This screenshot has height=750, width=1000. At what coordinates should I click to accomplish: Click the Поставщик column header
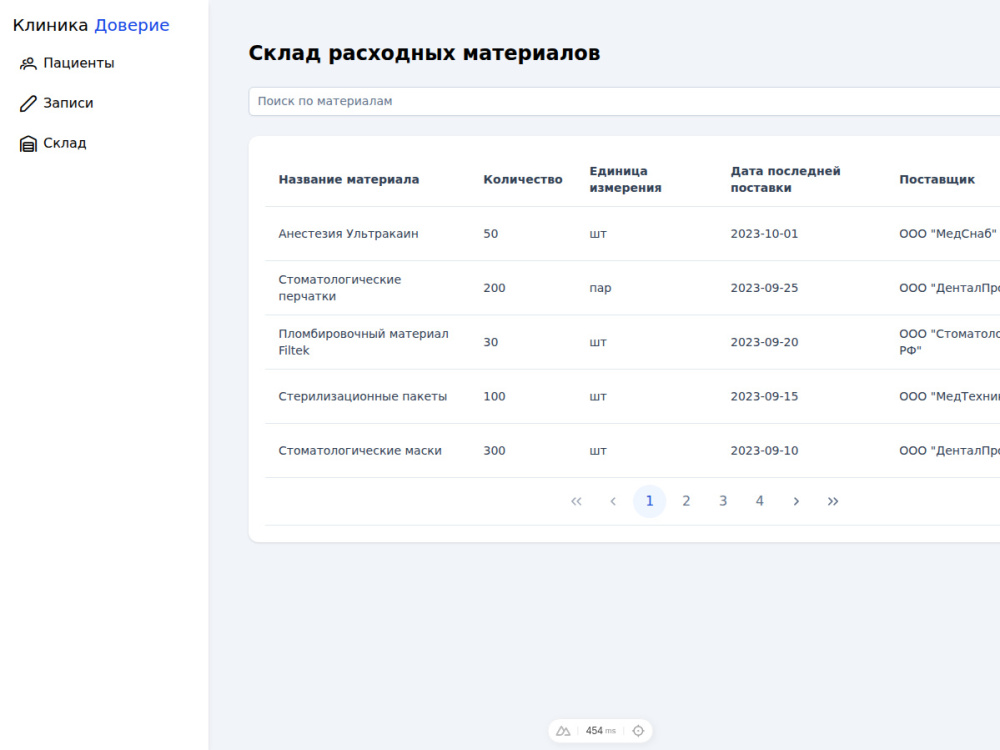click(937, 180)
